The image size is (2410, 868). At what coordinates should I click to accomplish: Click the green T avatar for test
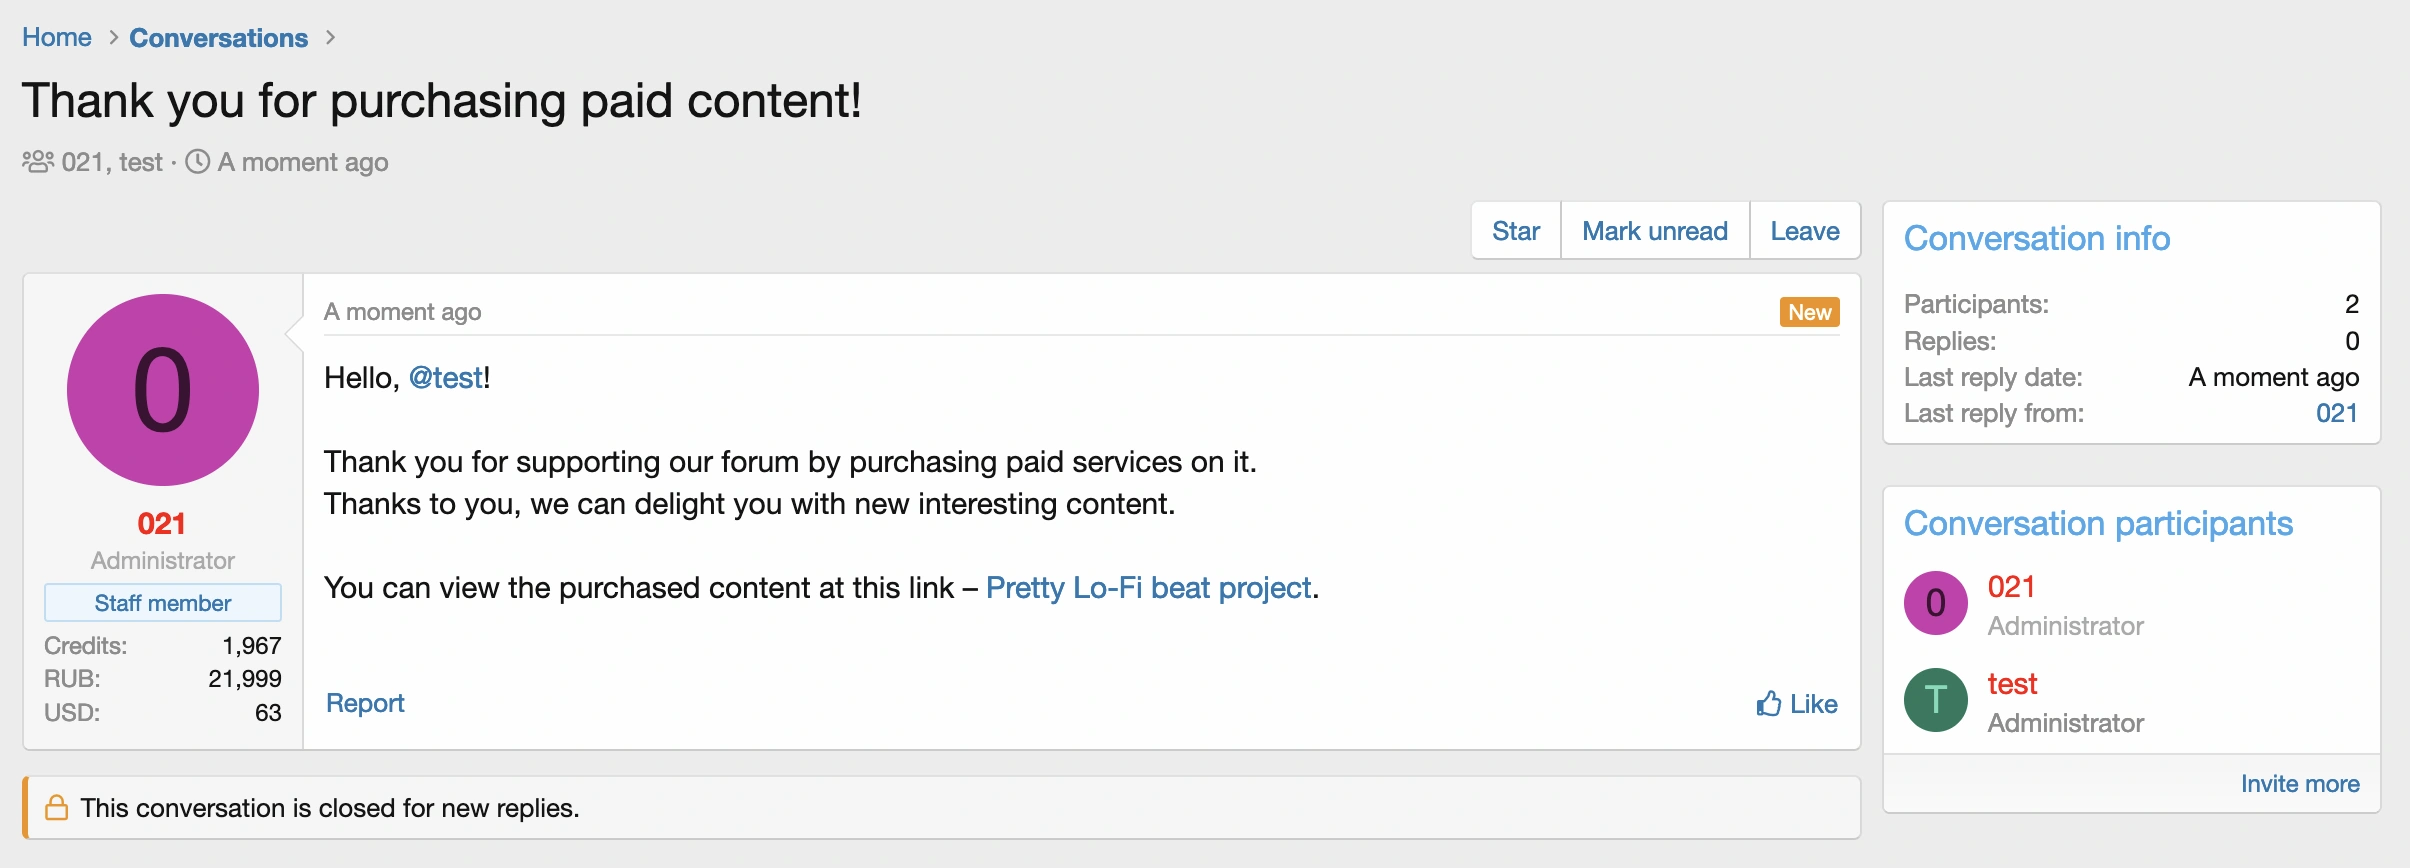click(x=1935, y=700)
